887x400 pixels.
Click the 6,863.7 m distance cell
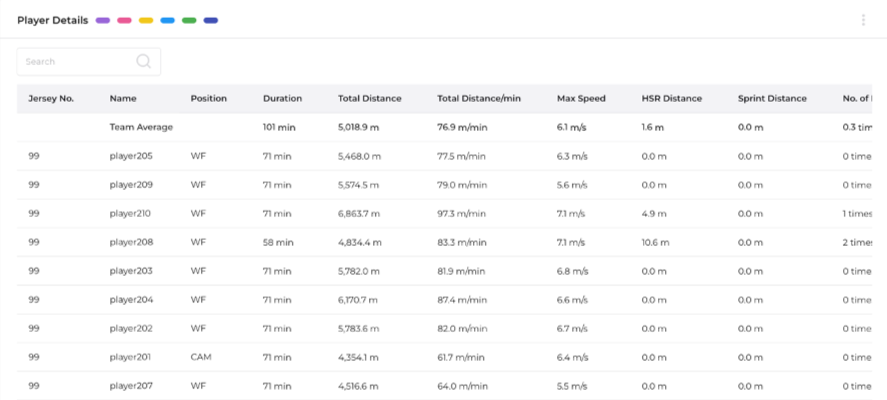coord(359,214)
